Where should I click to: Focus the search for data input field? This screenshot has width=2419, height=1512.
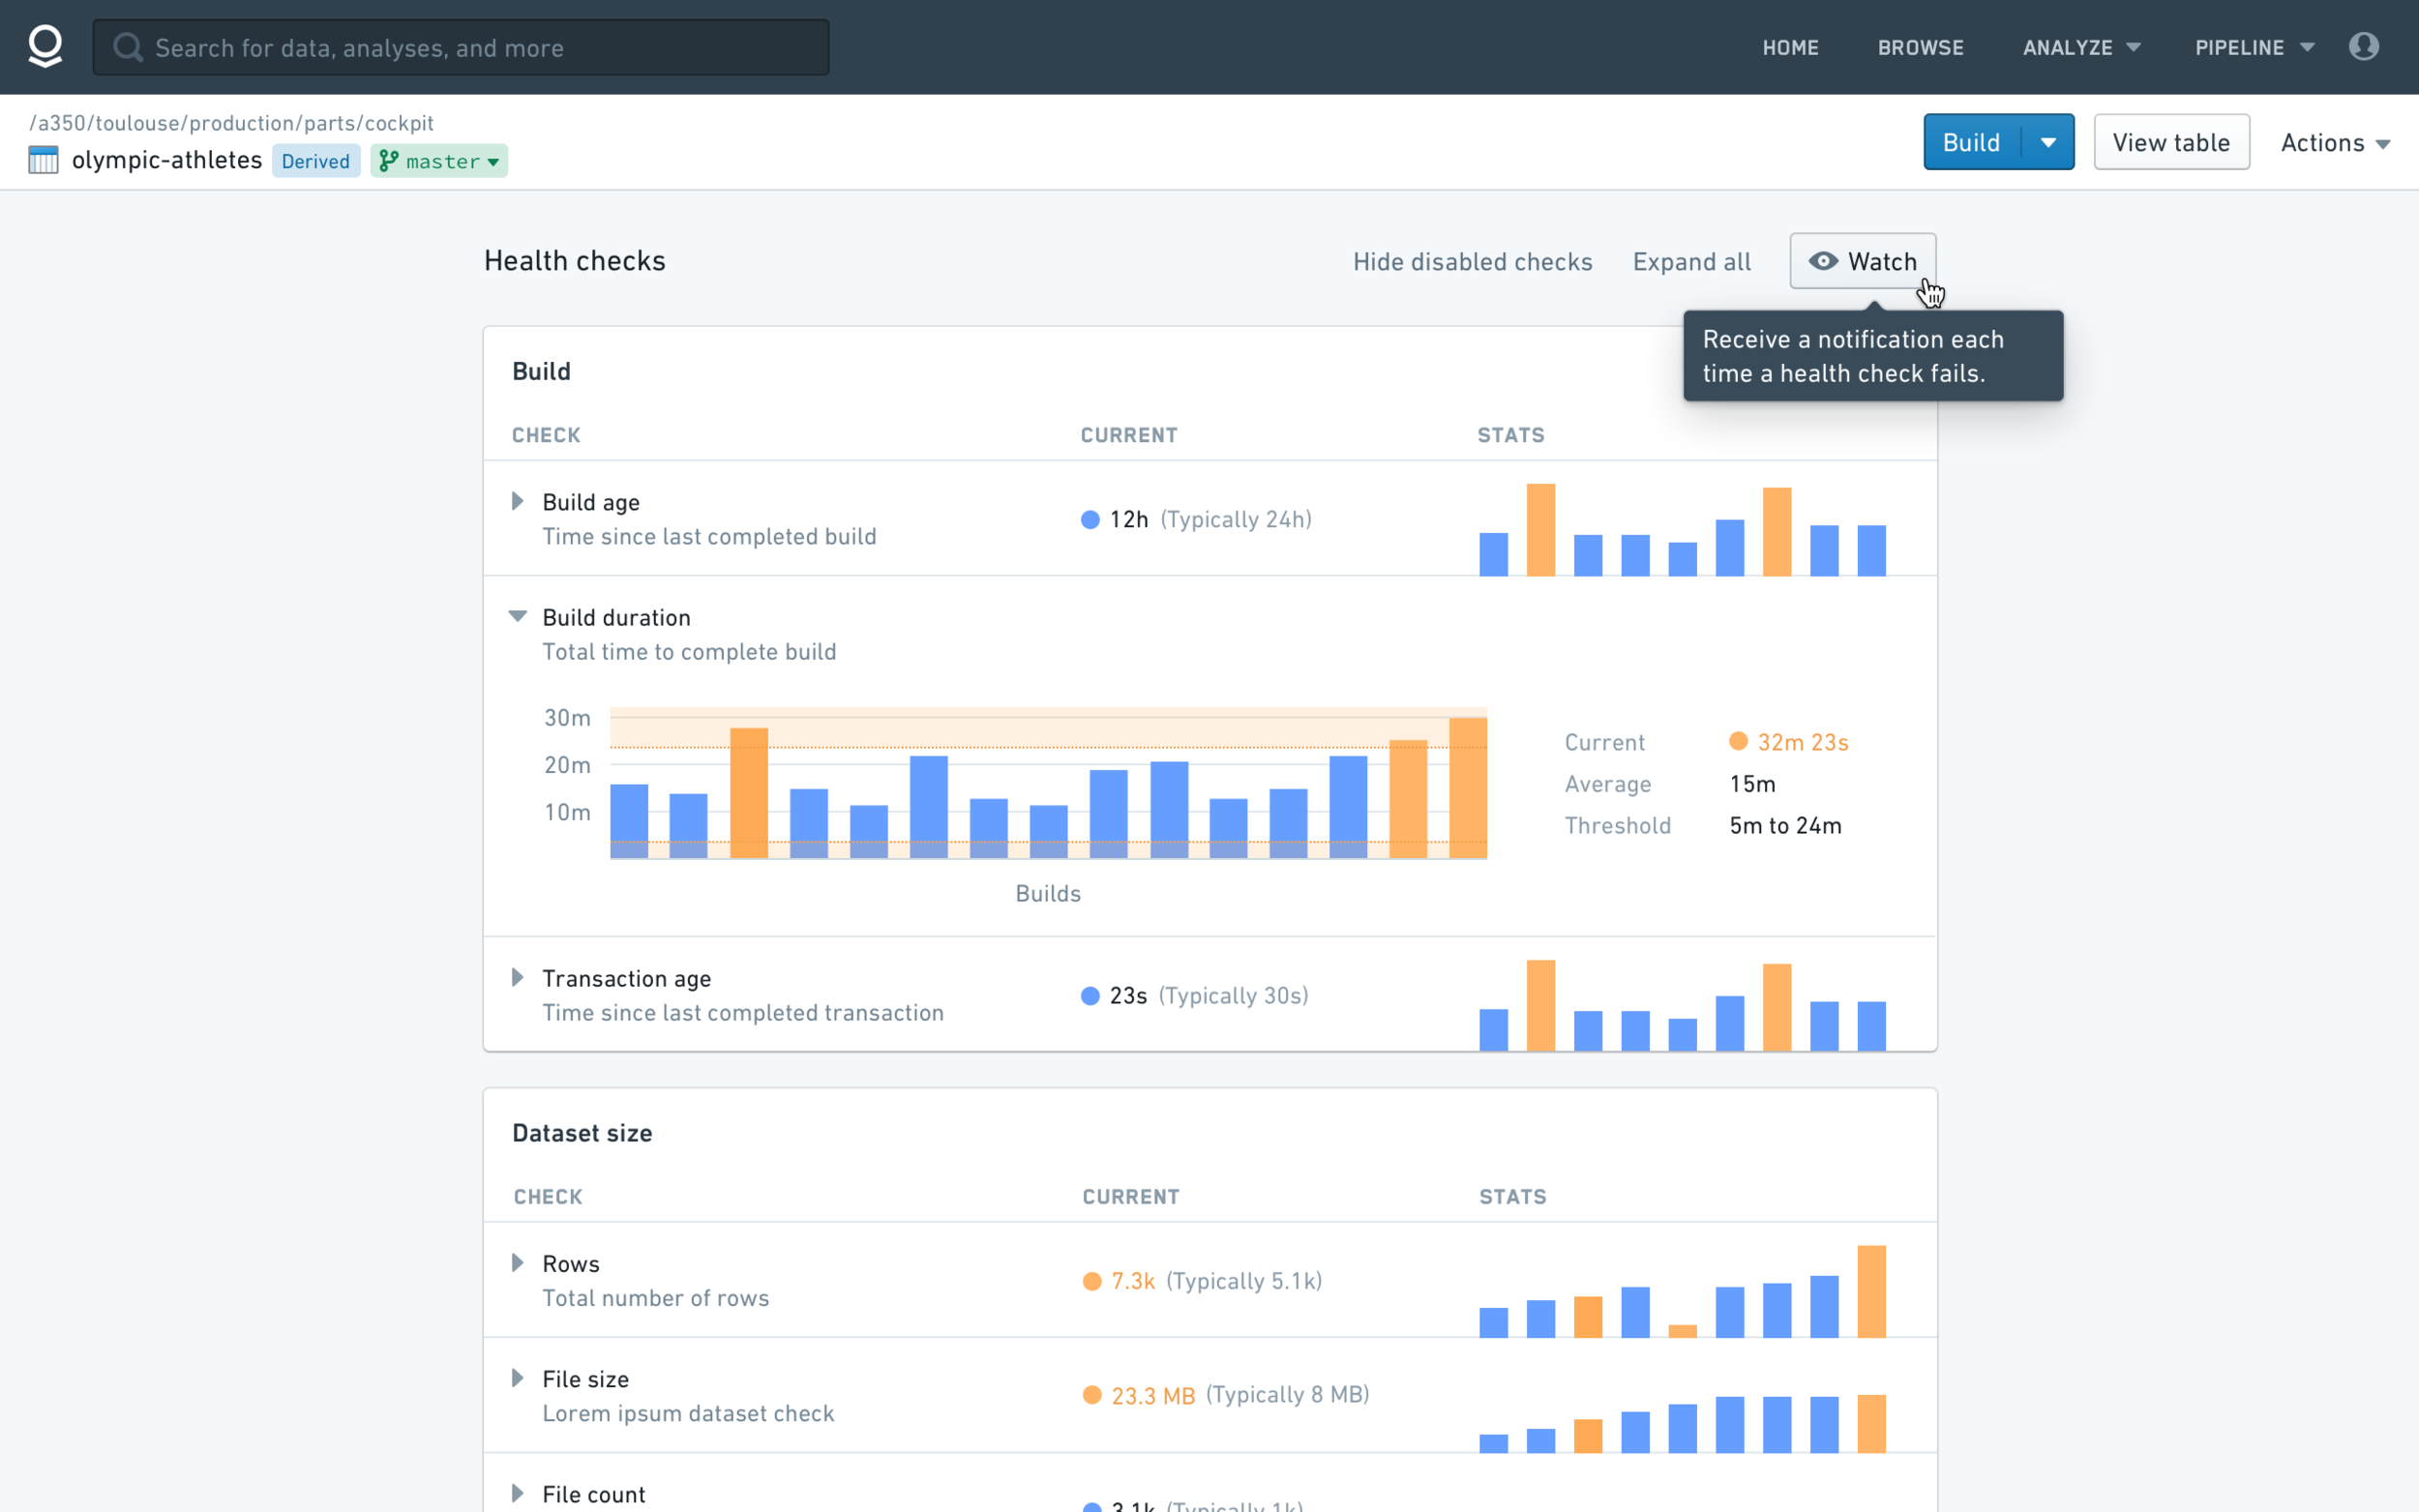tap(461, 47)
